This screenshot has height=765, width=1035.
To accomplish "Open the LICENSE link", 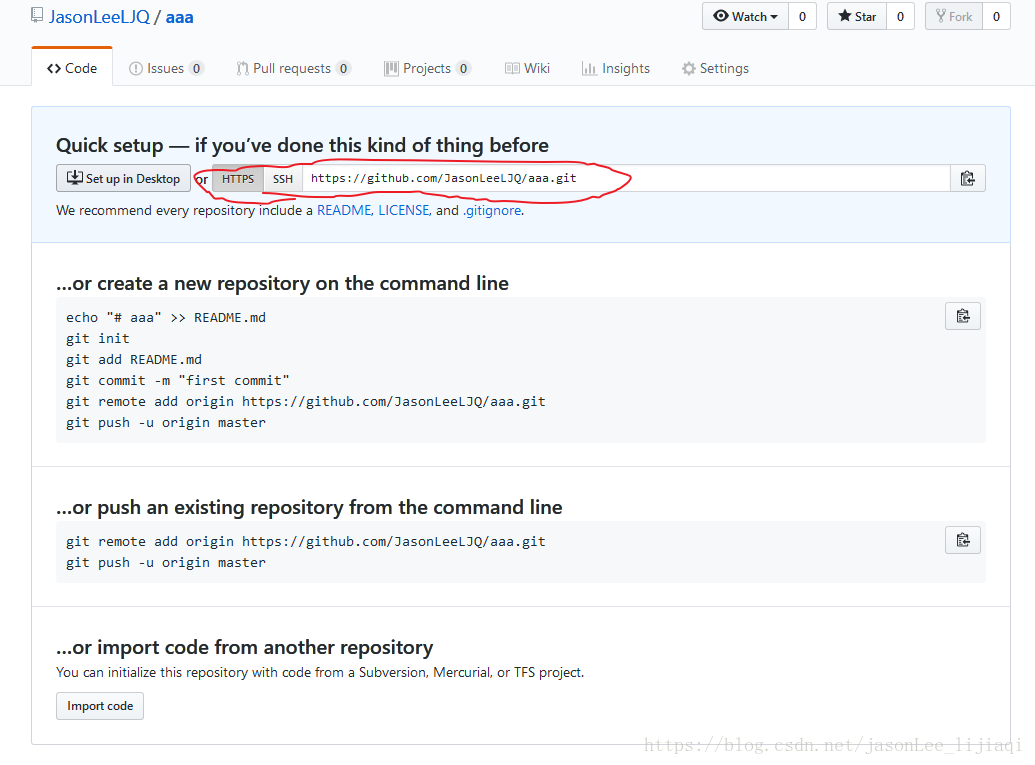I will tap(403, 210).
